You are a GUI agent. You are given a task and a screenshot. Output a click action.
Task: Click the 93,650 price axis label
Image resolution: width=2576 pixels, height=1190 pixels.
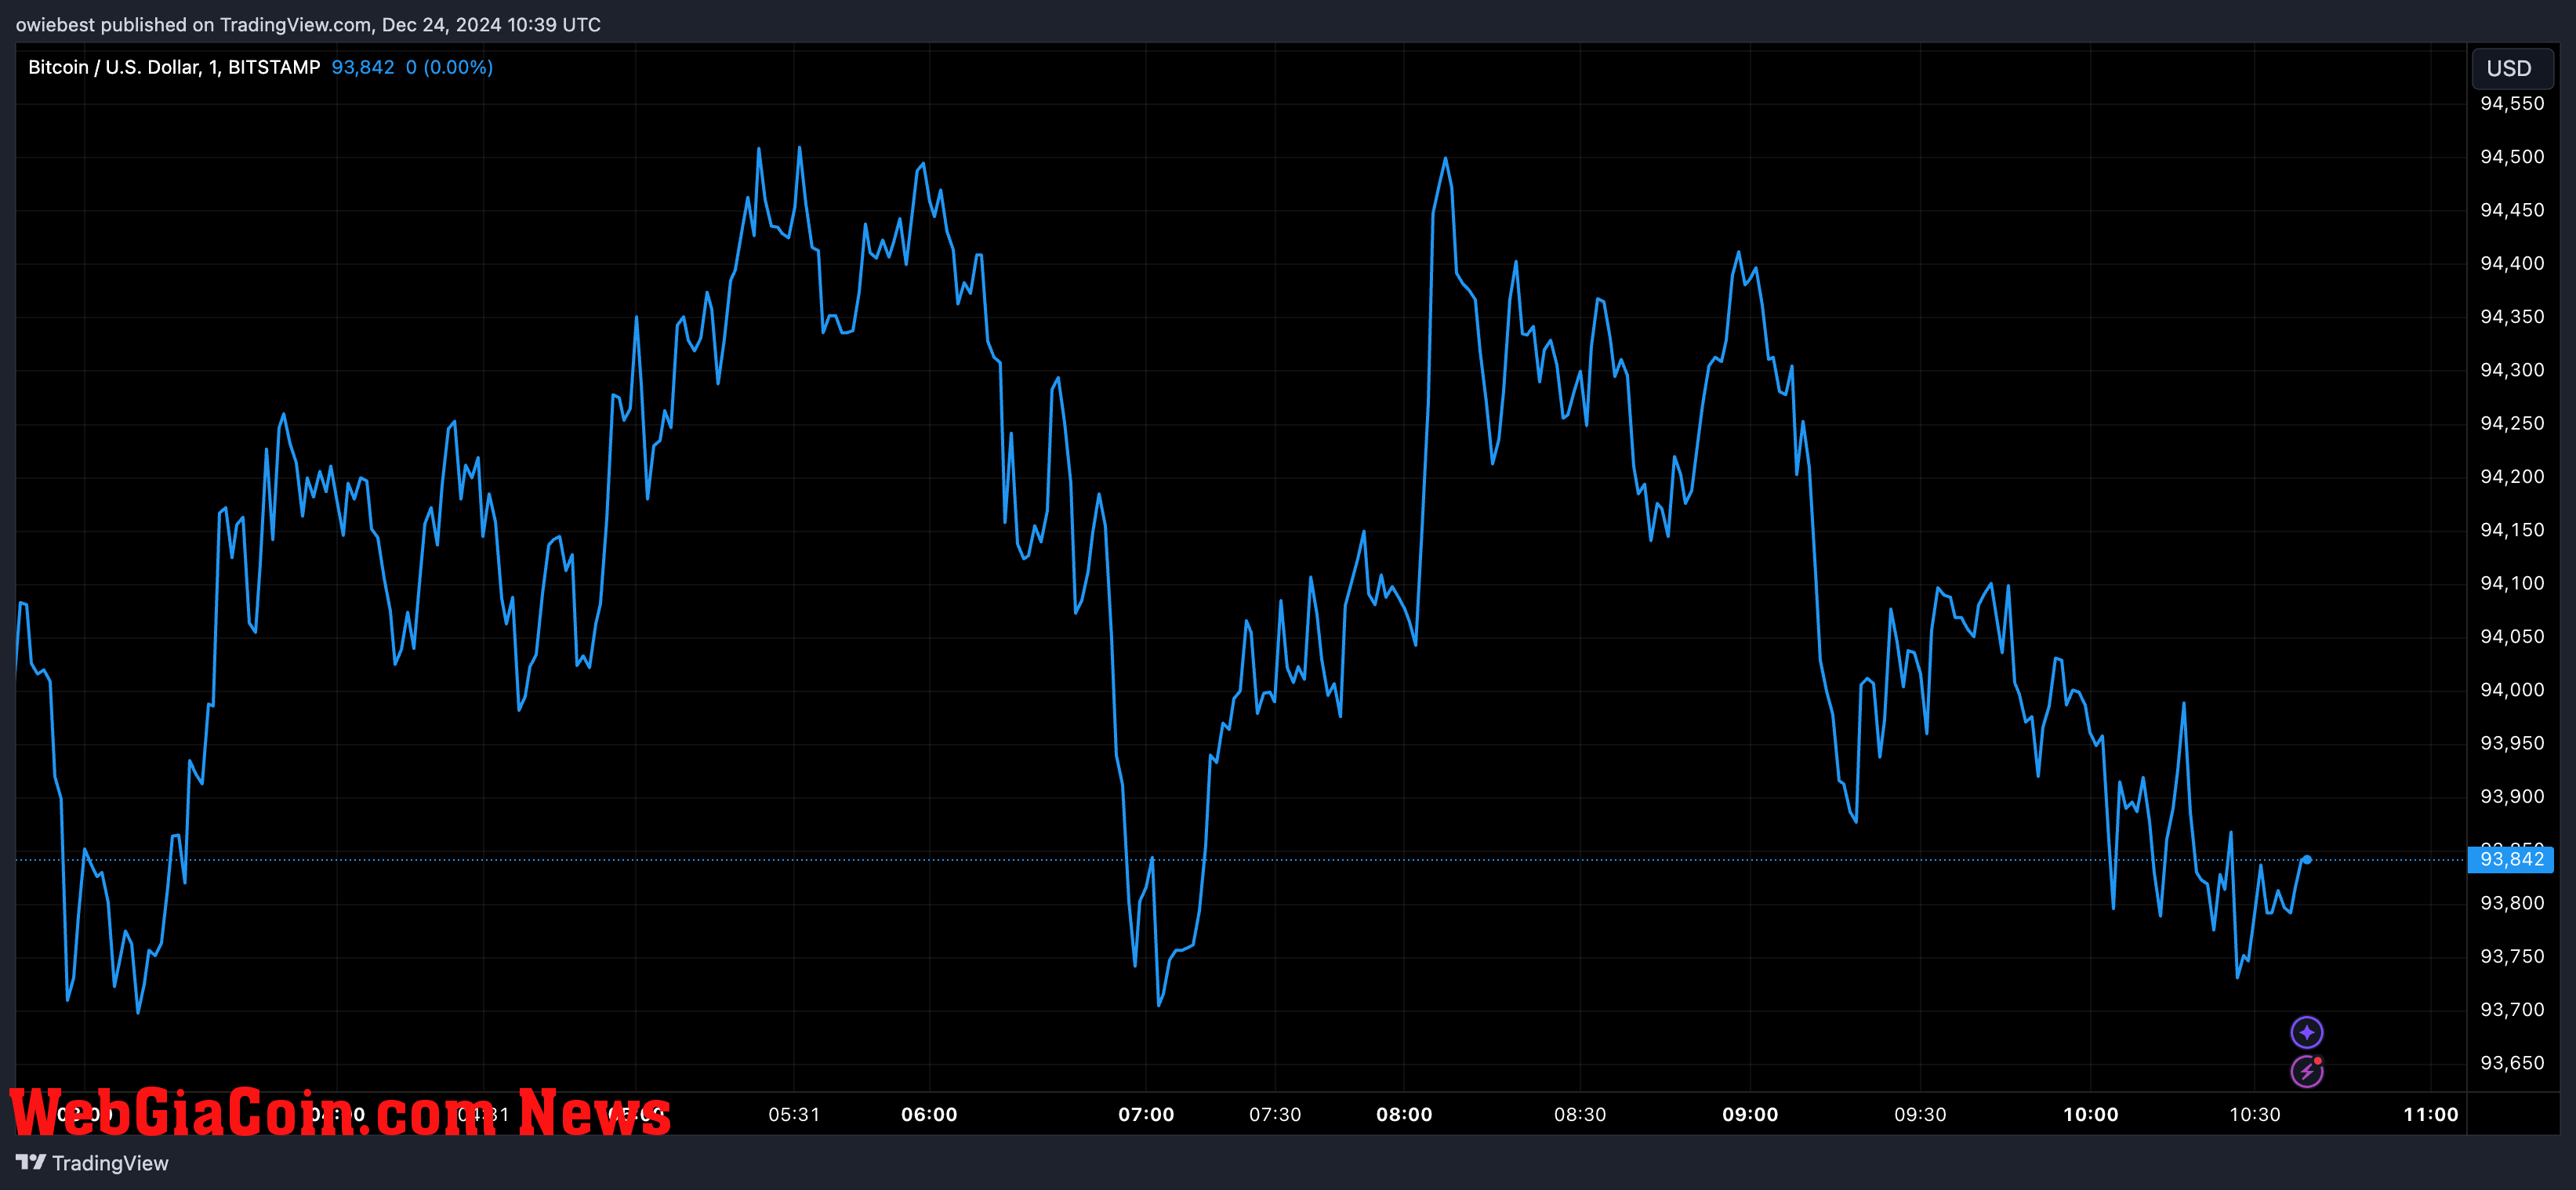pyautogui.click(x=2512, y=1063)
